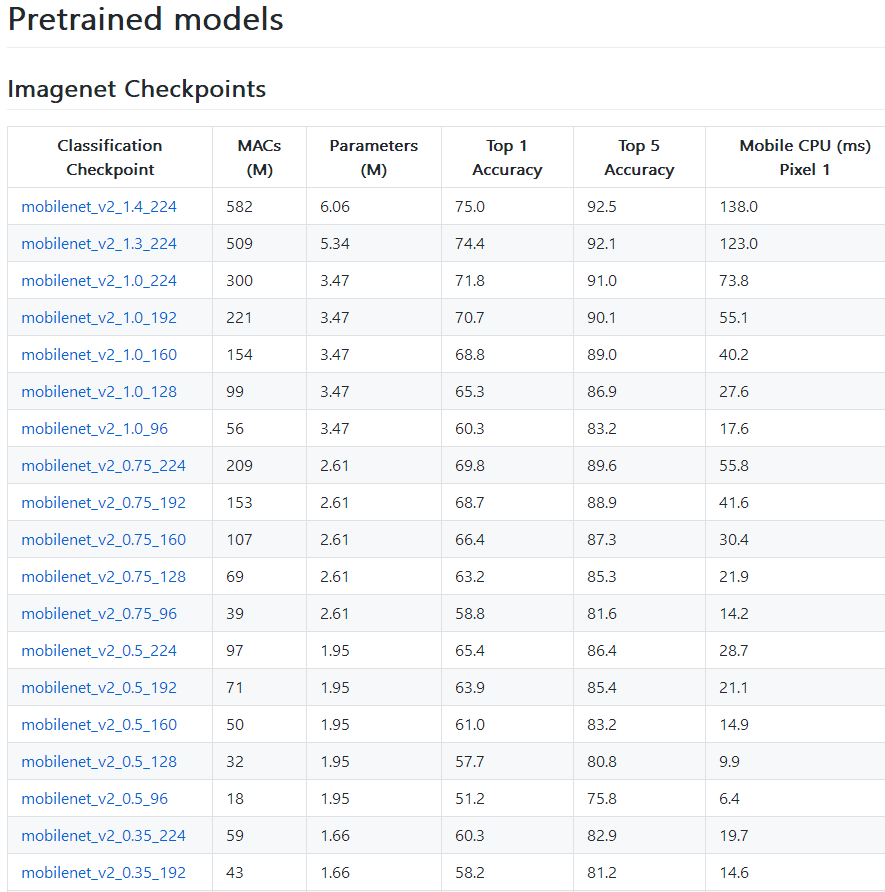
Task: Select the mobilenet_v2_1.0_160 link
Action: click(x=98, y=354)
